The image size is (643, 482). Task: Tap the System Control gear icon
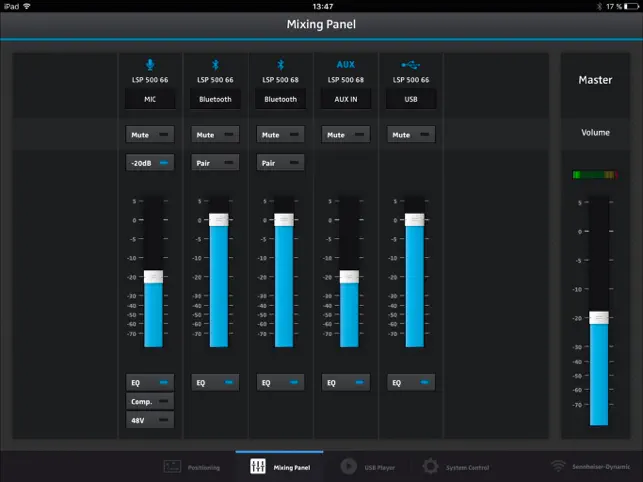pyautogui.click(x=431, y=466)
